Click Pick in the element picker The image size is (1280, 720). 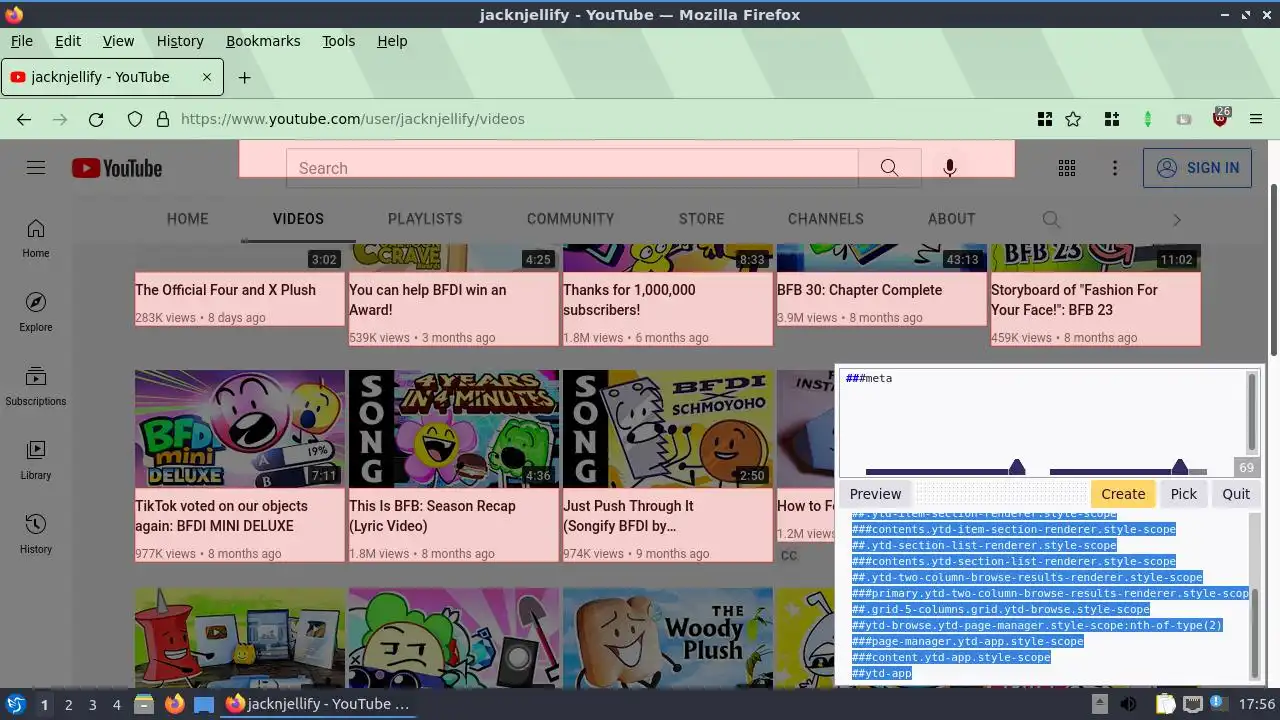[x=1183, y=494]
